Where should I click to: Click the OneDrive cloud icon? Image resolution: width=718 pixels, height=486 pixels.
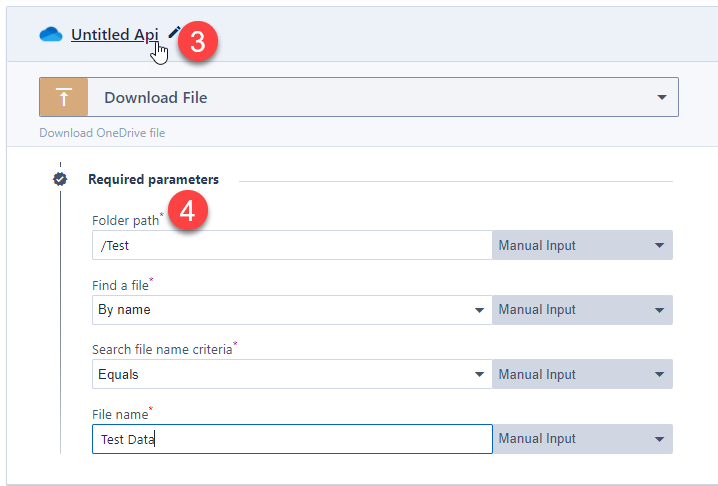[x=51, y=35]
